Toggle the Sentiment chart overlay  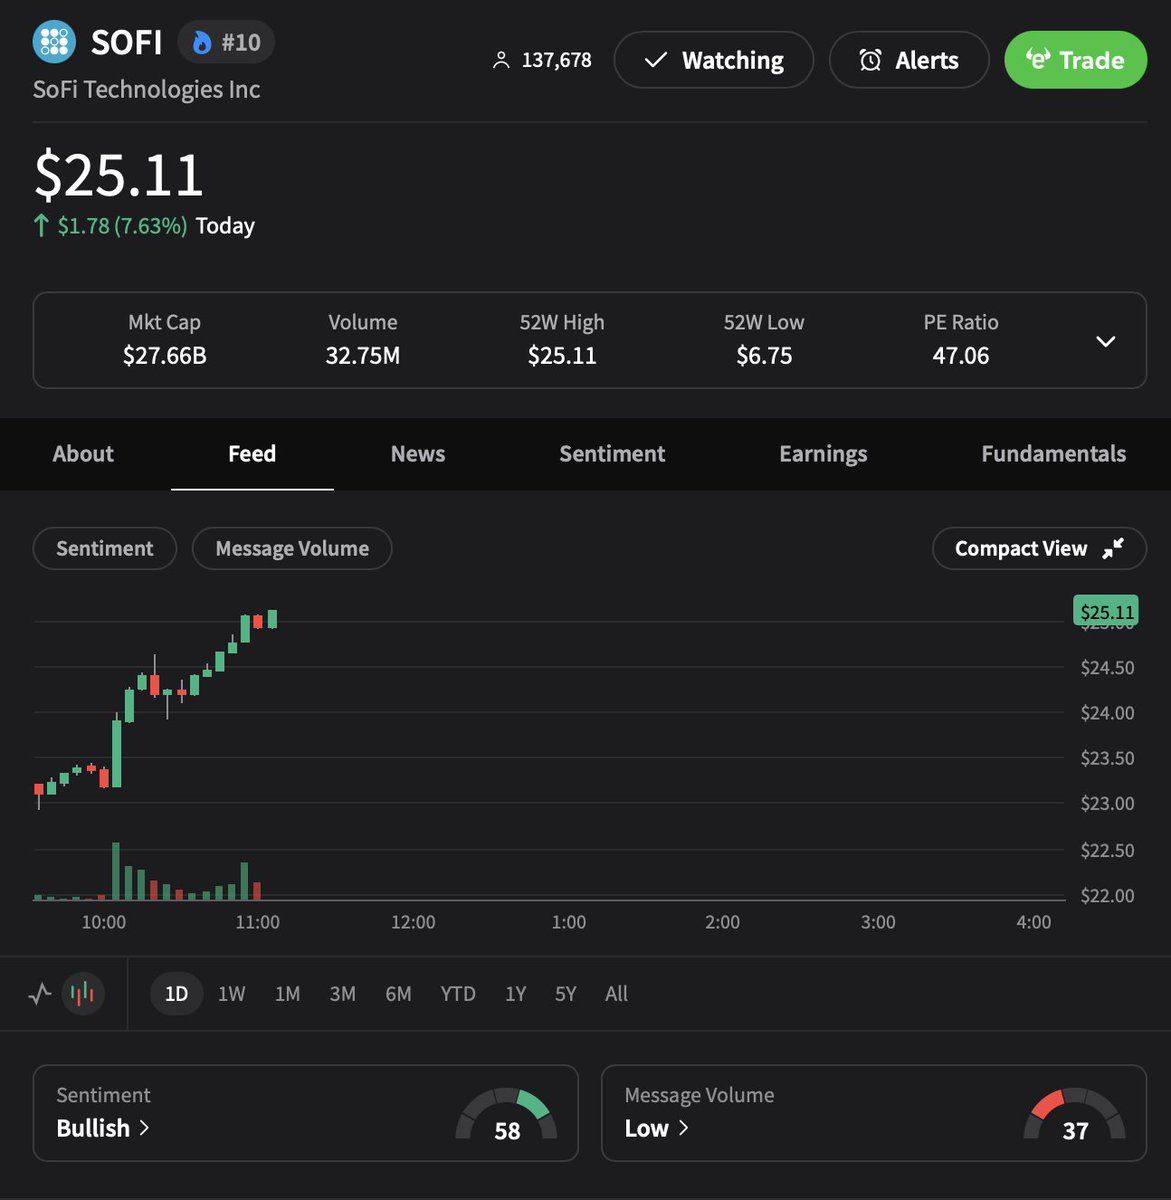pos(104,548)
